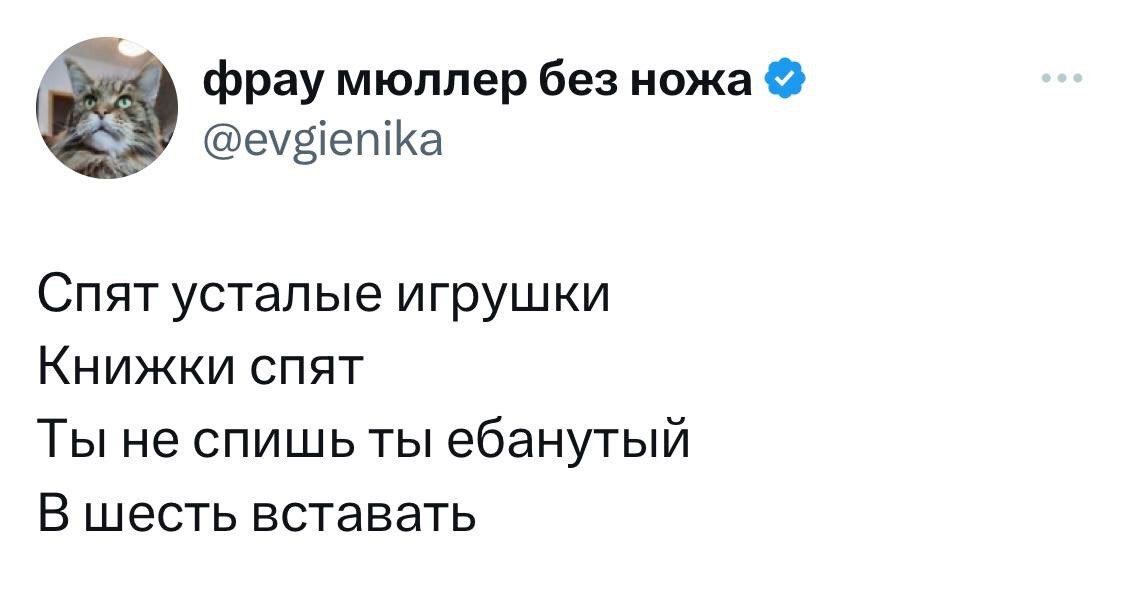Click the line "Ты не спишь ты ебанутый"
The image size is (1125, 603).
[x=363, y=441]
